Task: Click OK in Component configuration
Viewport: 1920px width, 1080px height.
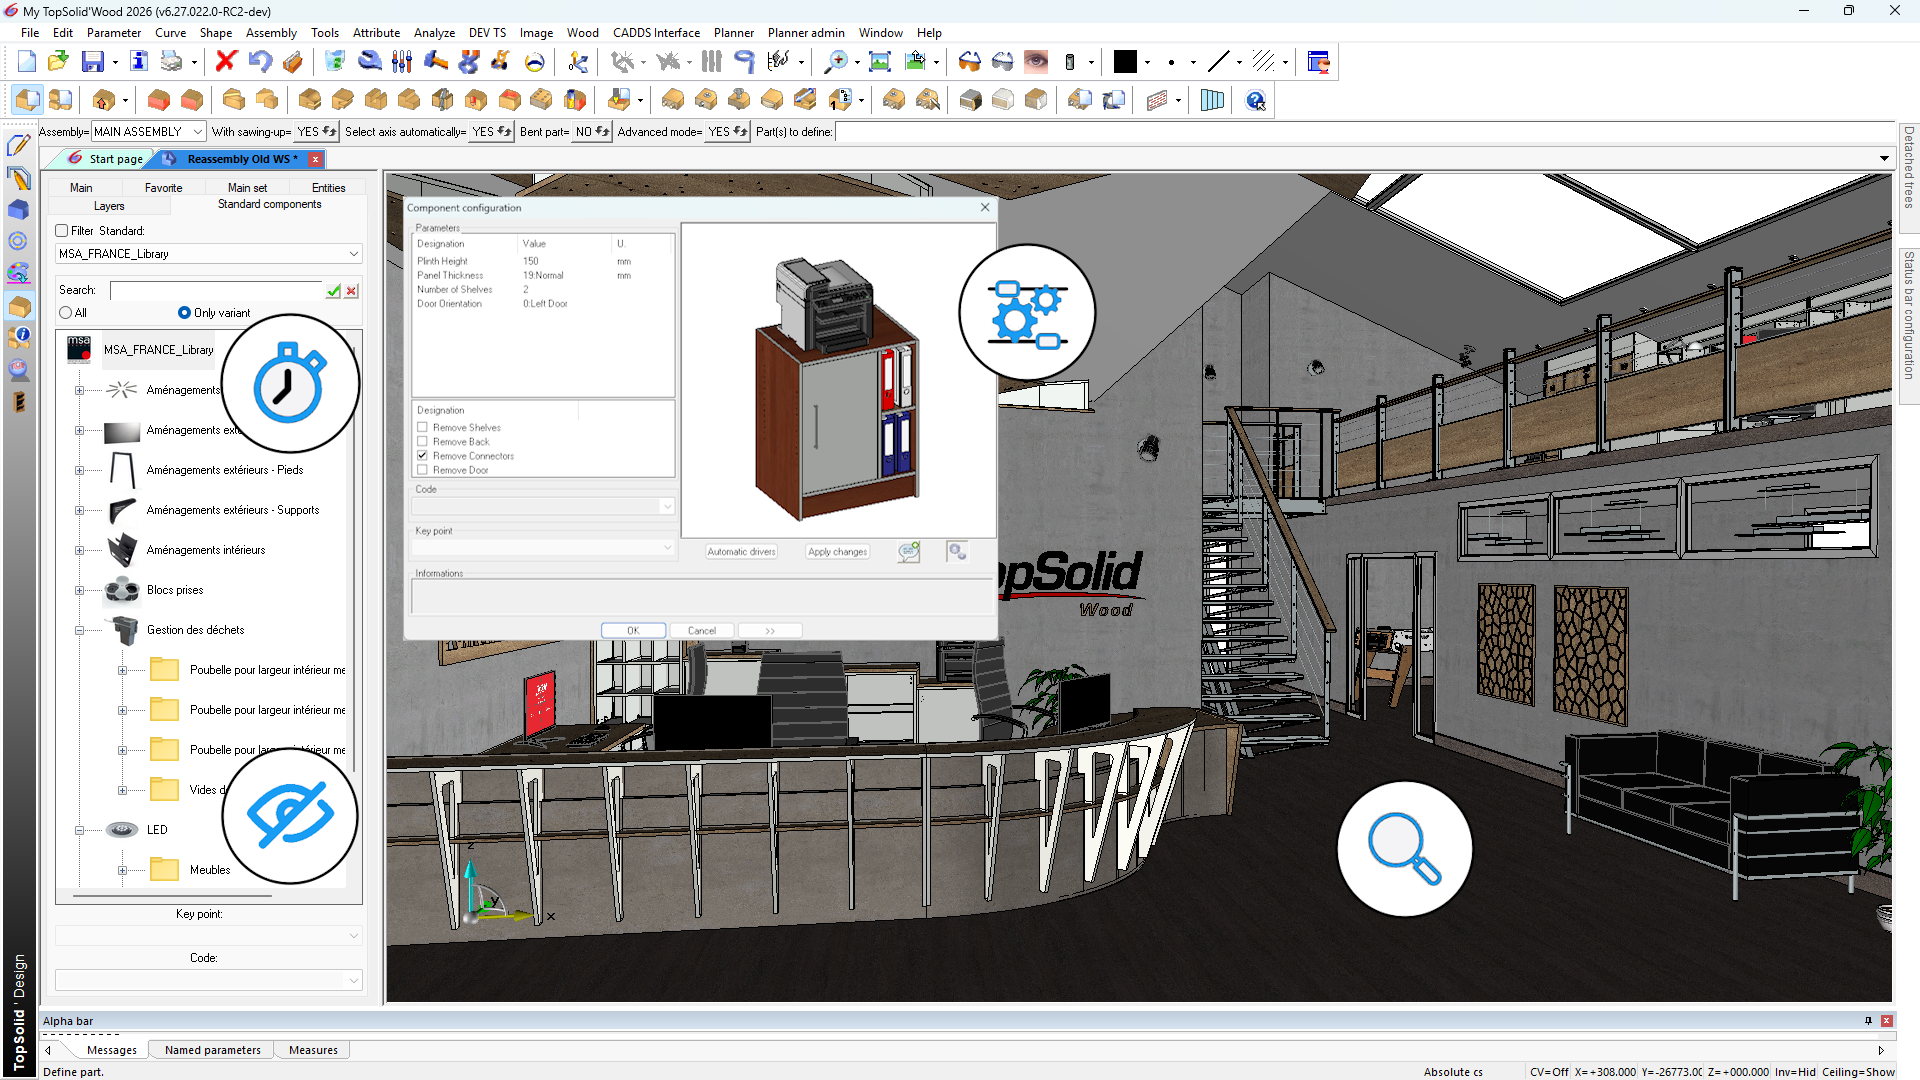Action: click(633, 631)
